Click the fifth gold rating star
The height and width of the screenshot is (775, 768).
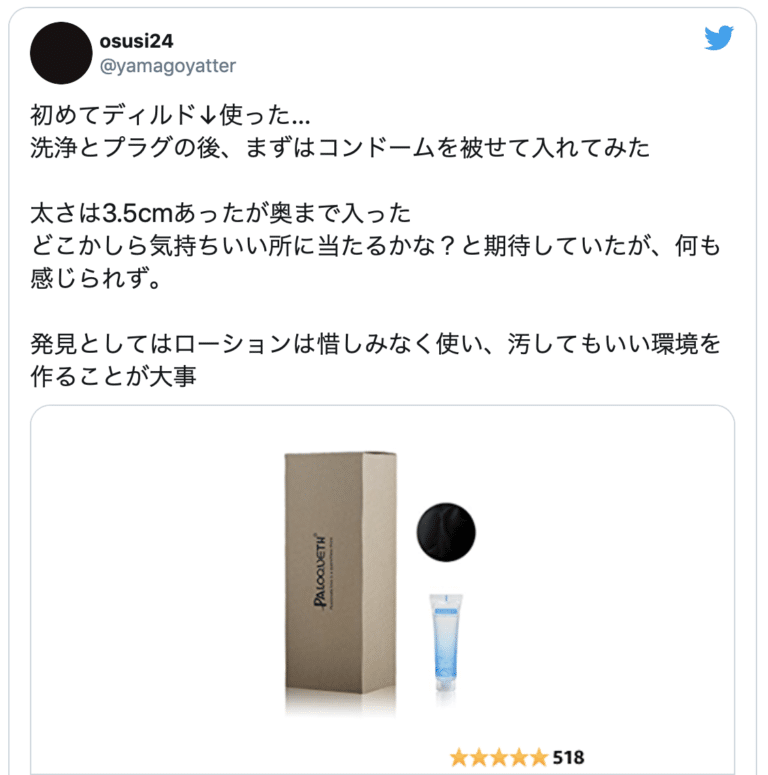tap(539, 757)
